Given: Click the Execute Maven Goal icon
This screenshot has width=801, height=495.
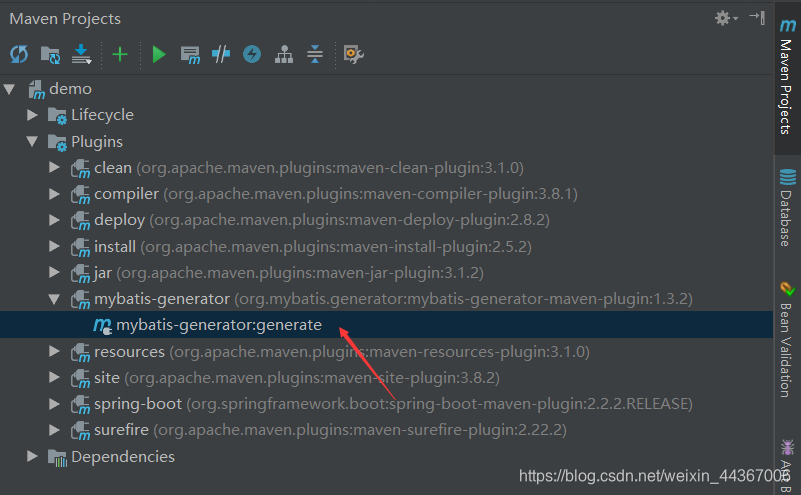Looking at the screenshot, I should [190, 55].
